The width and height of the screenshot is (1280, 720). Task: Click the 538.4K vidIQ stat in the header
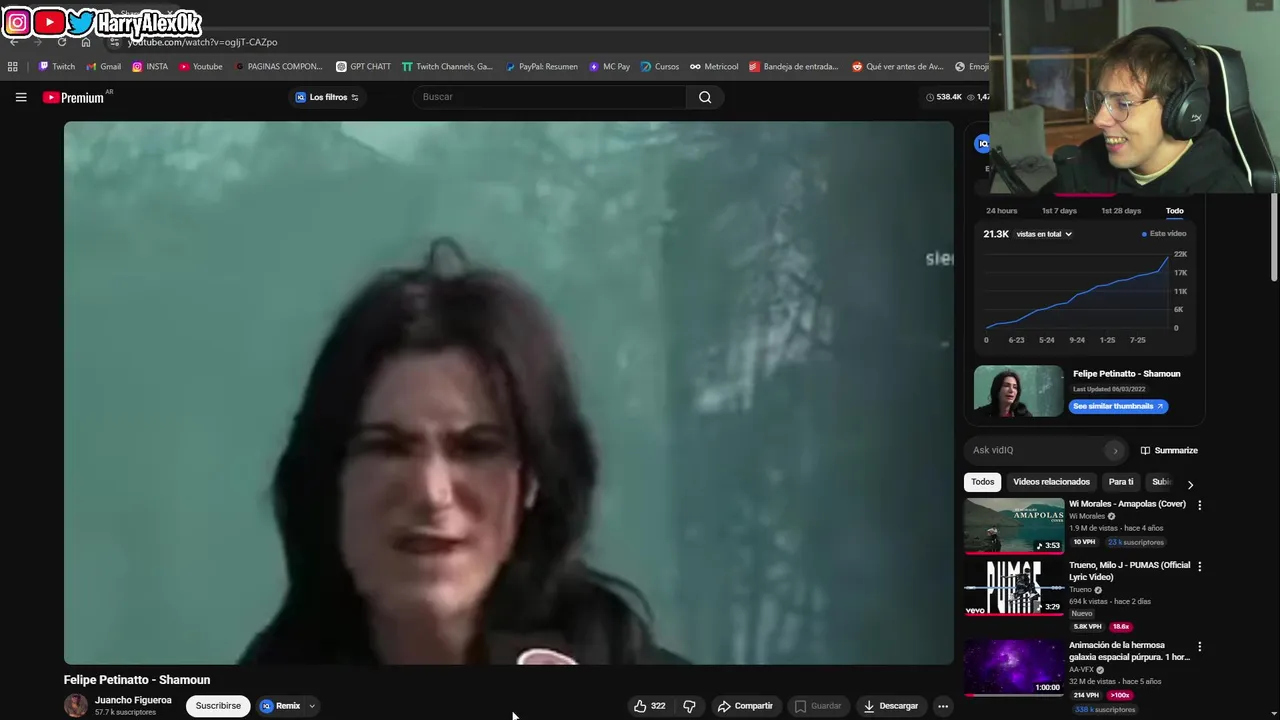tap(943, 97)
